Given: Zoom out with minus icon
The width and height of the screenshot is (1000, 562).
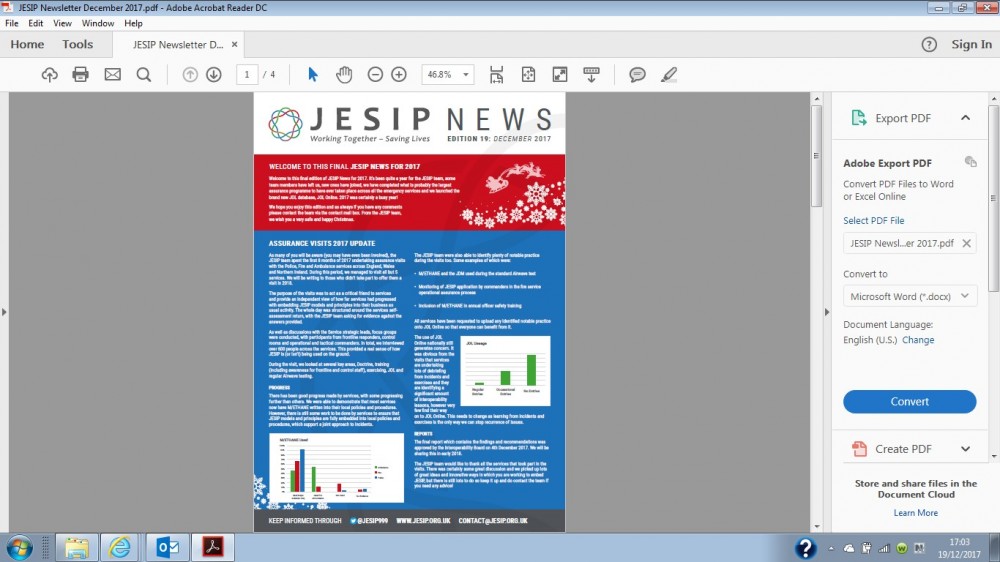Looking at the screenshot, I should 375,75.
